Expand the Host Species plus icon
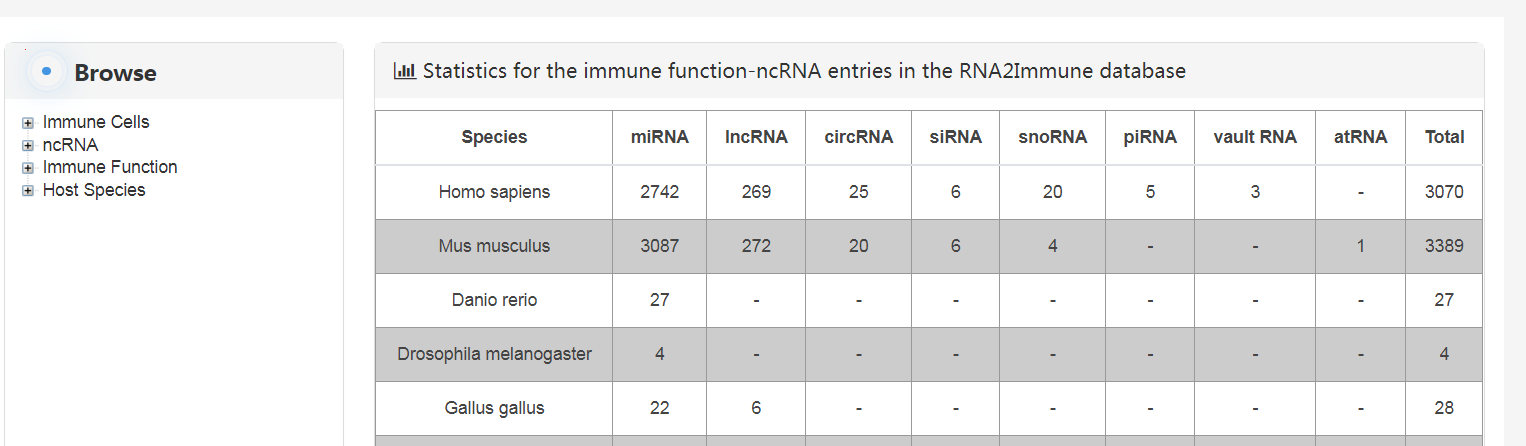The image size is (1526, 446). click(28, 191)
